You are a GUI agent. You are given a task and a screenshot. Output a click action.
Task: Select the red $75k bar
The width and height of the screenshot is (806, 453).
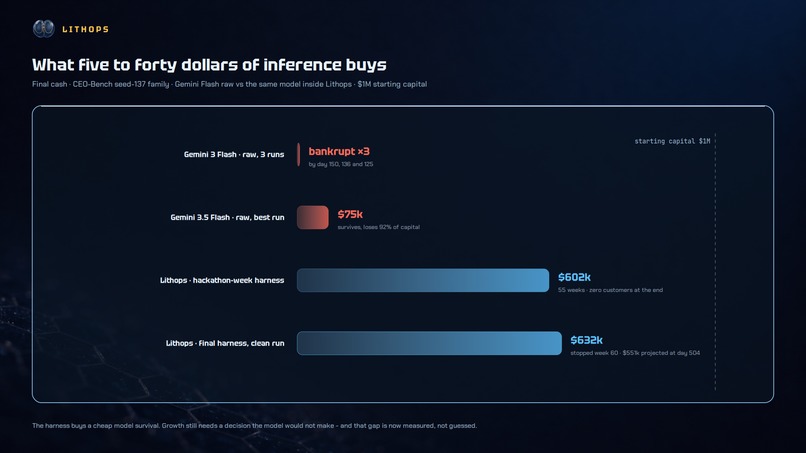click(x=313, y=218)
